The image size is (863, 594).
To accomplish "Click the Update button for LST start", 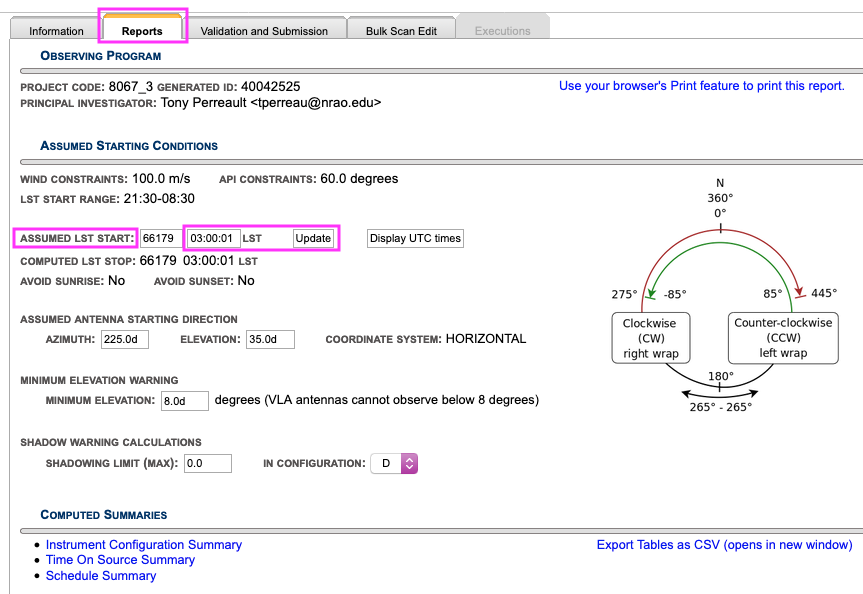I will click(x=313, y=238).
